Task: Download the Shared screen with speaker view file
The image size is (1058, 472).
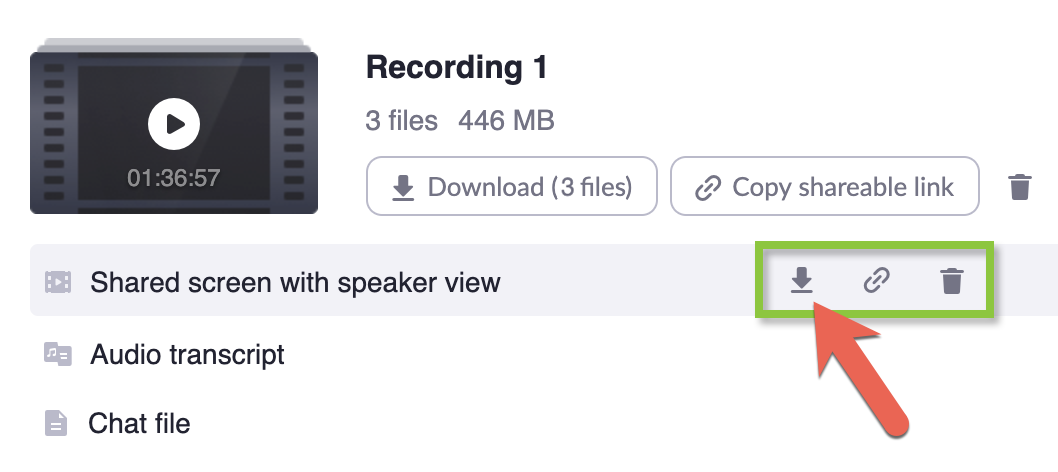Action: [x=800, y=283]
